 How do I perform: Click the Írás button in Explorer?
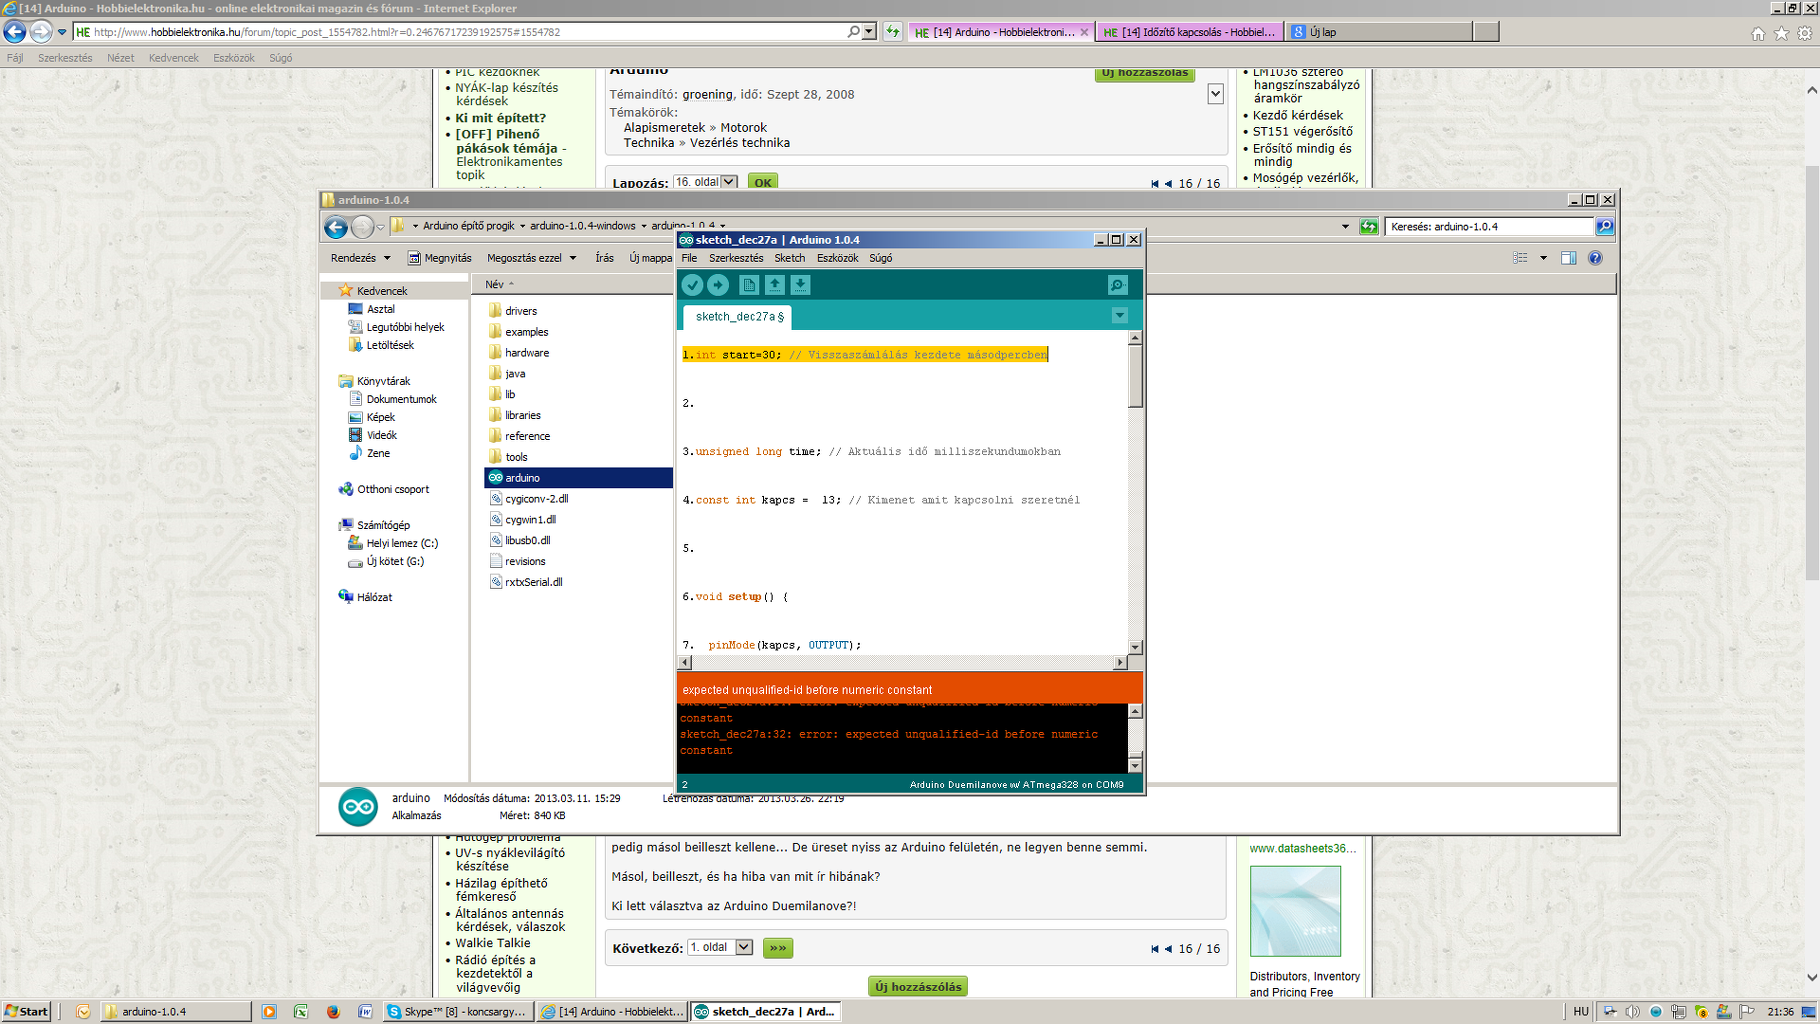[604, 258]
